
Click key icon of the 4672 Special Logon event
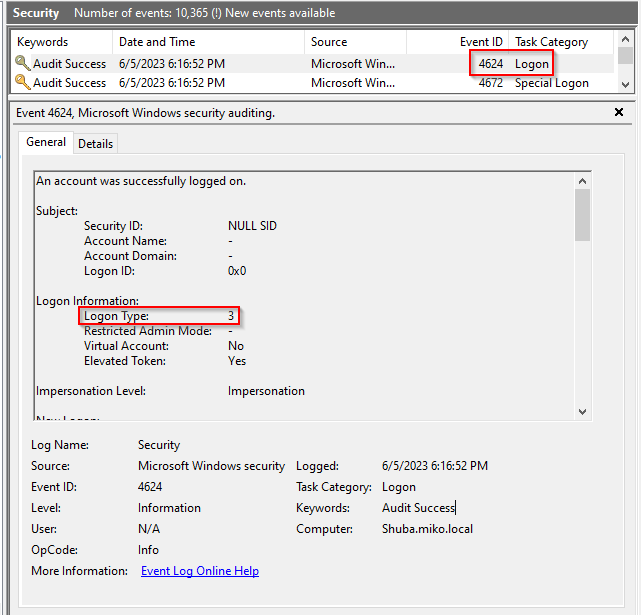22,83
